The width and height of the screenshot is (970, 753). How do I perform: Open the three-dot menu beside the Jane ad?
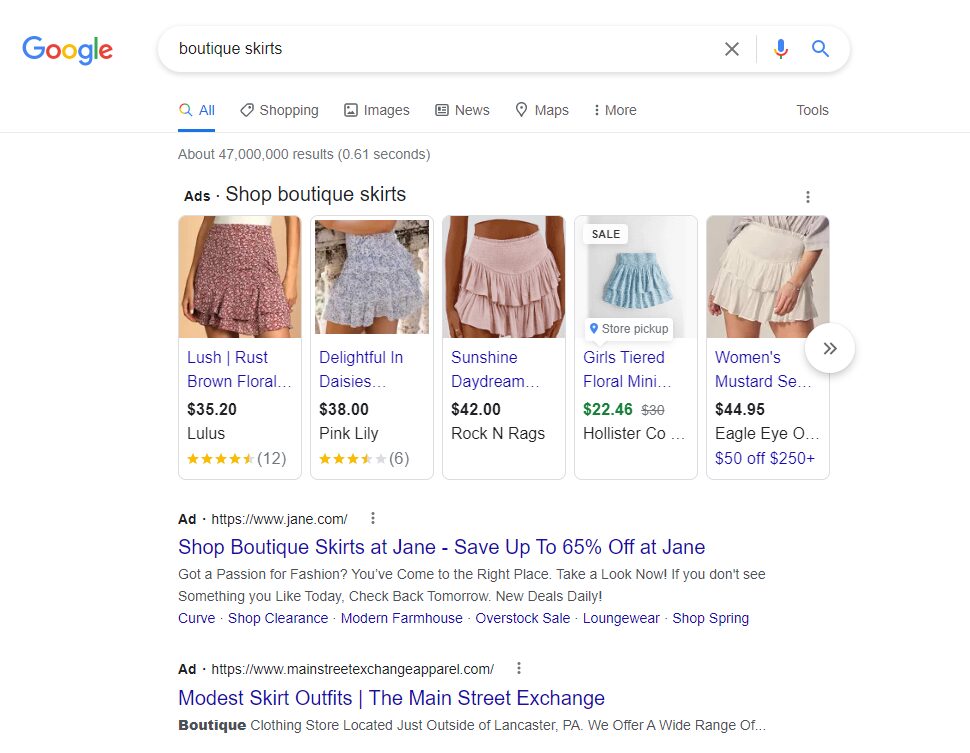coord(372,518)
